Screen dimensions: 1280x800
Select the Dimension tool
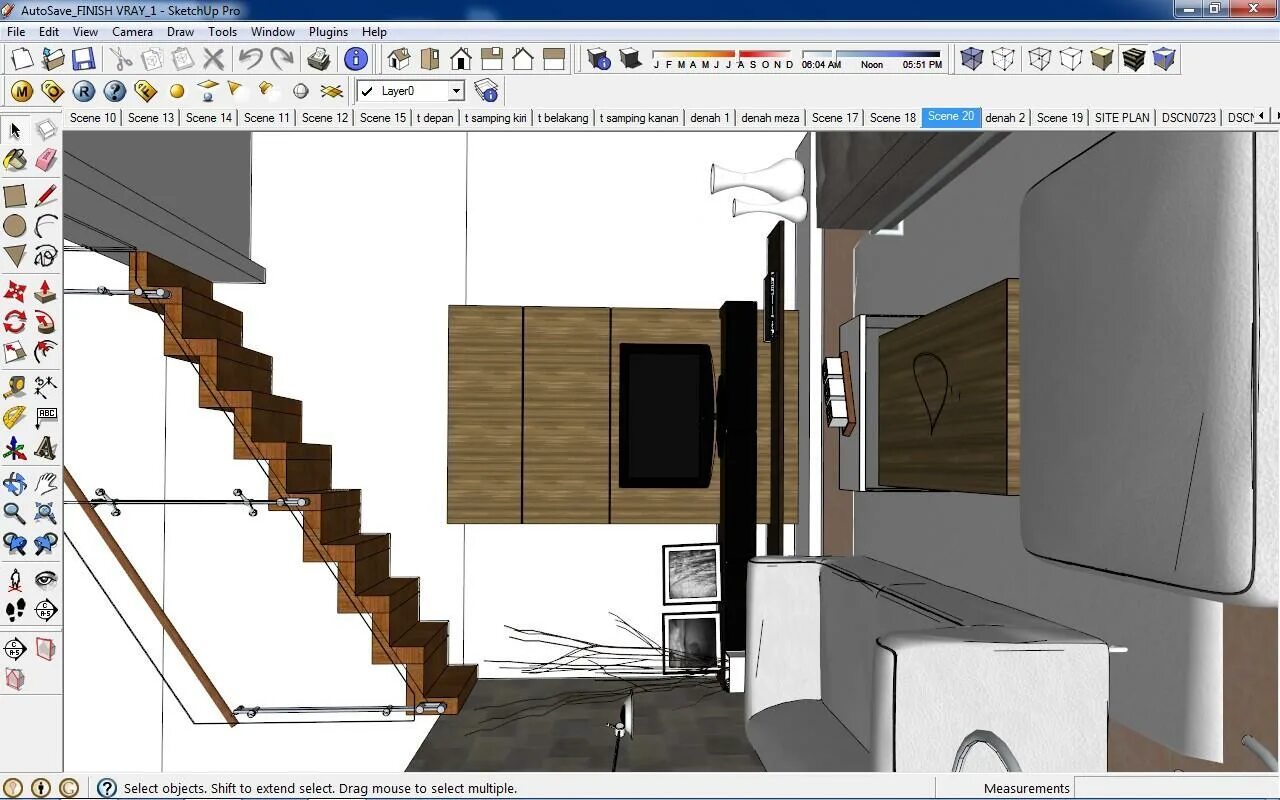click(46, 387)
